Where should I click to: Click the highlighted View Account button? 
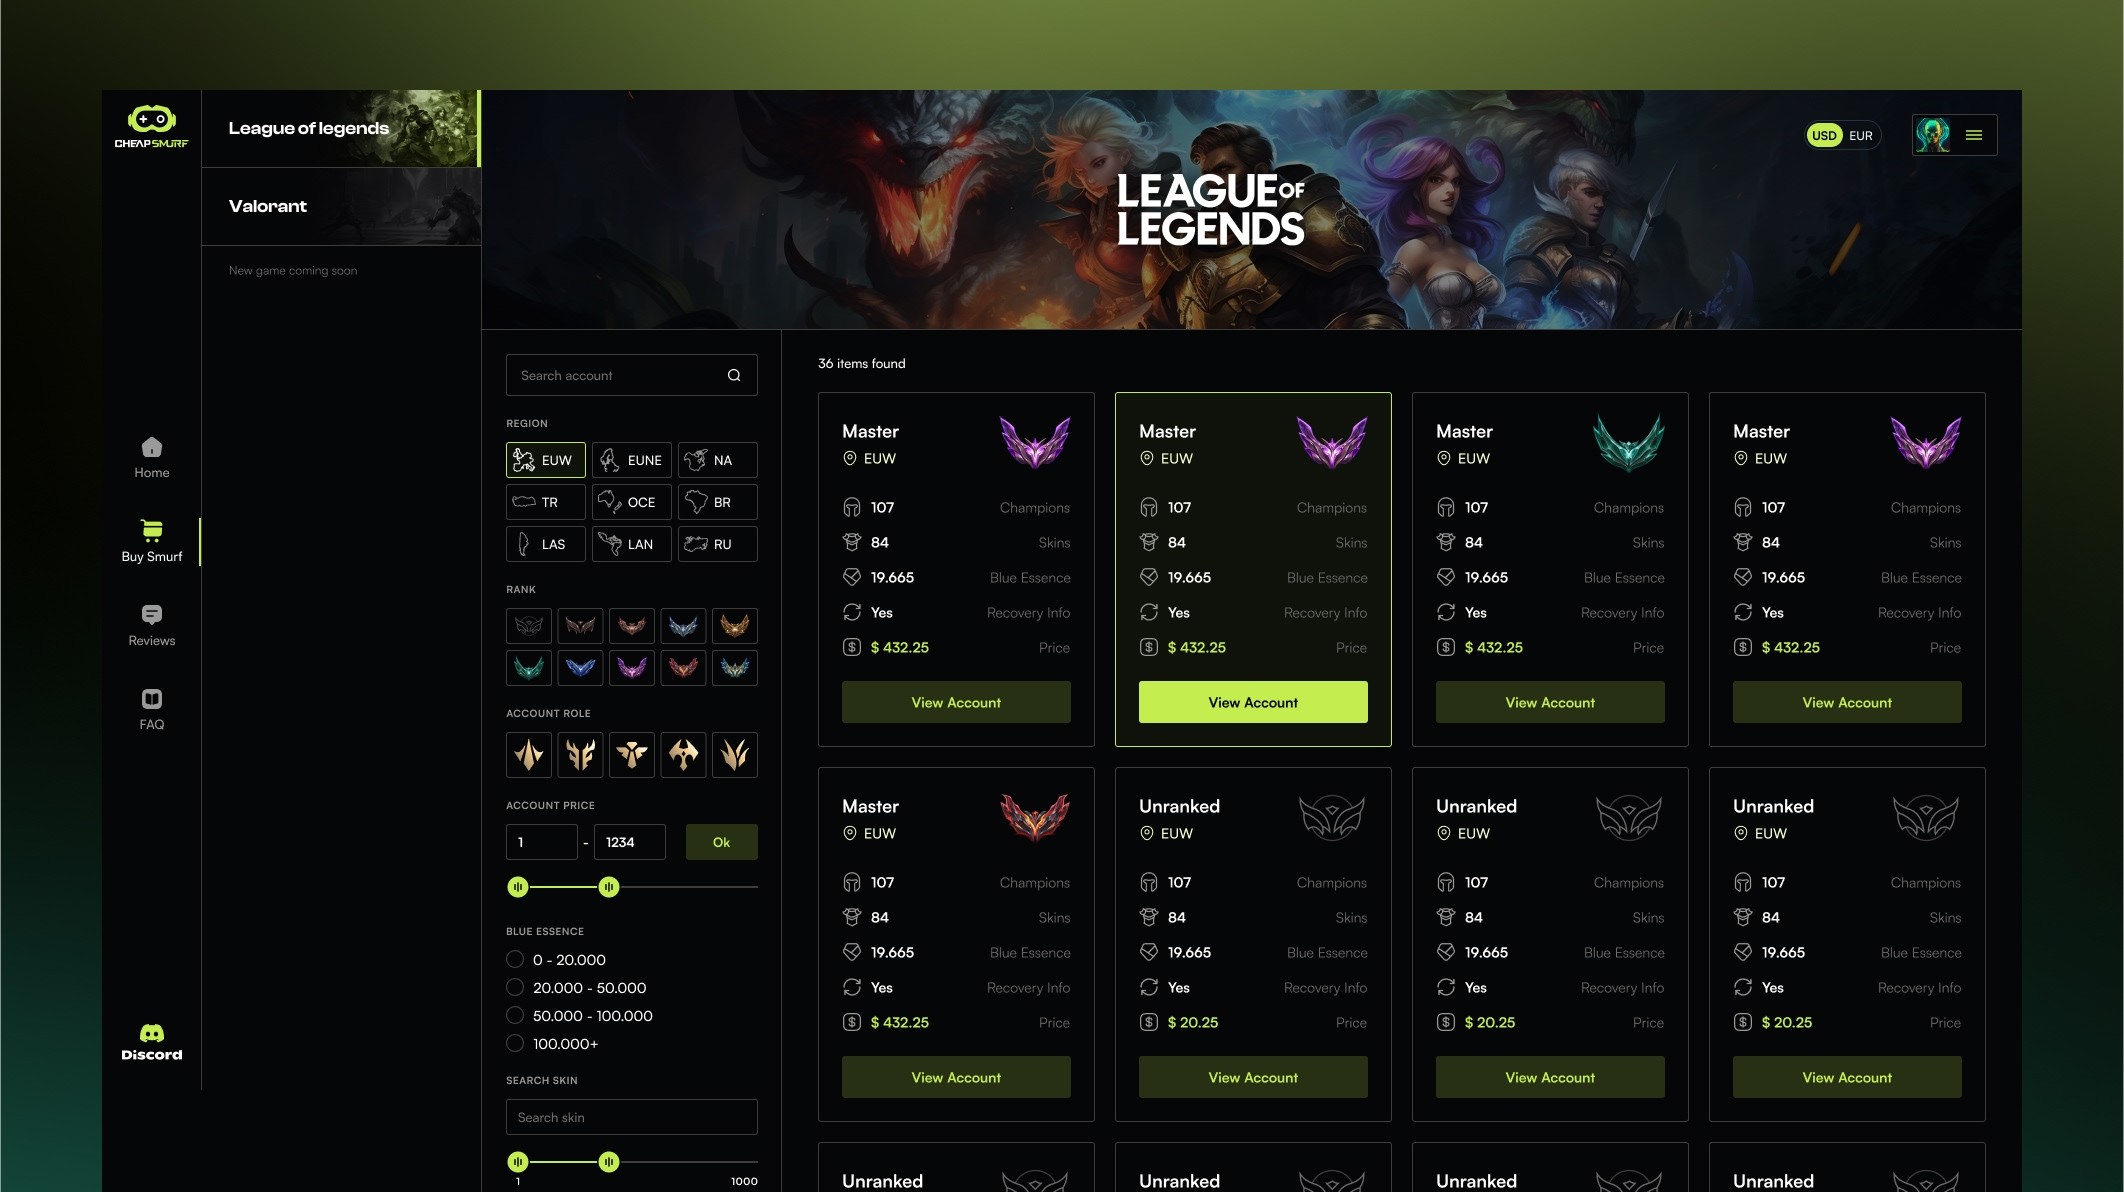[x=1253, y=702]
